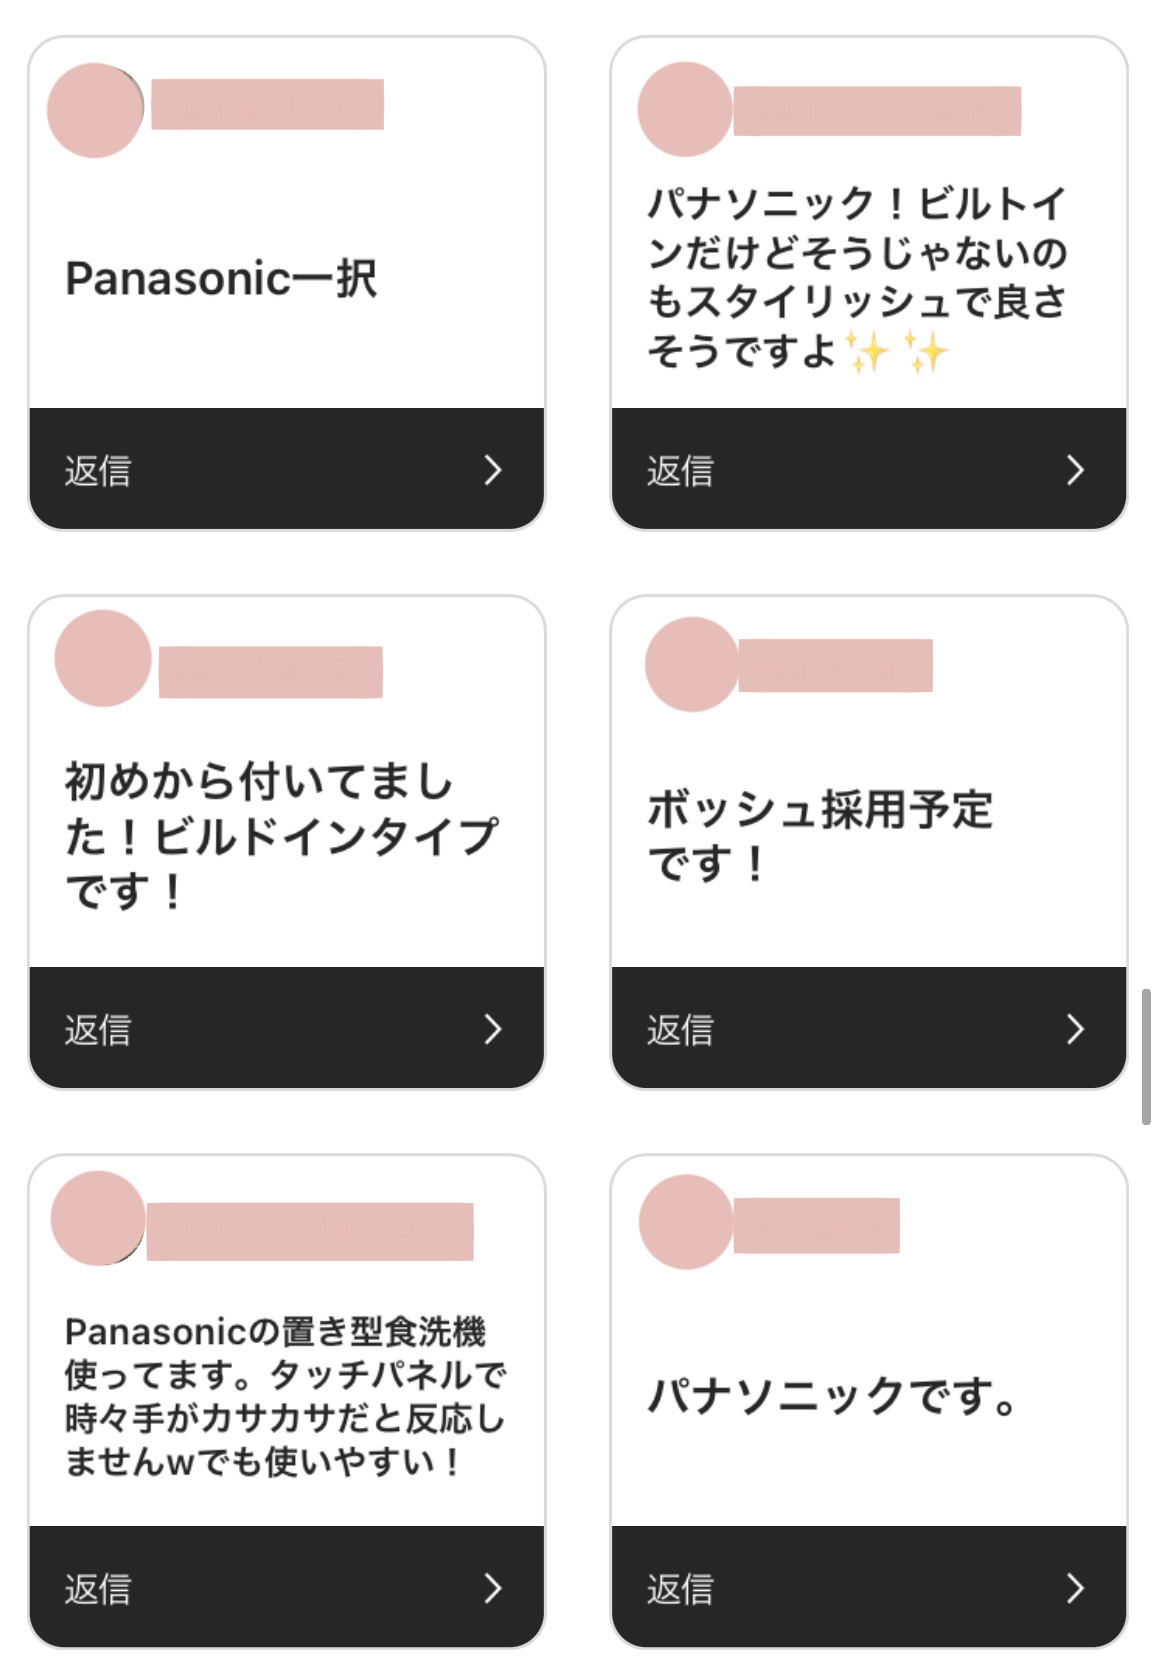Open redacted username on 'ボッシュ採用予定です' card

[834, 665]
